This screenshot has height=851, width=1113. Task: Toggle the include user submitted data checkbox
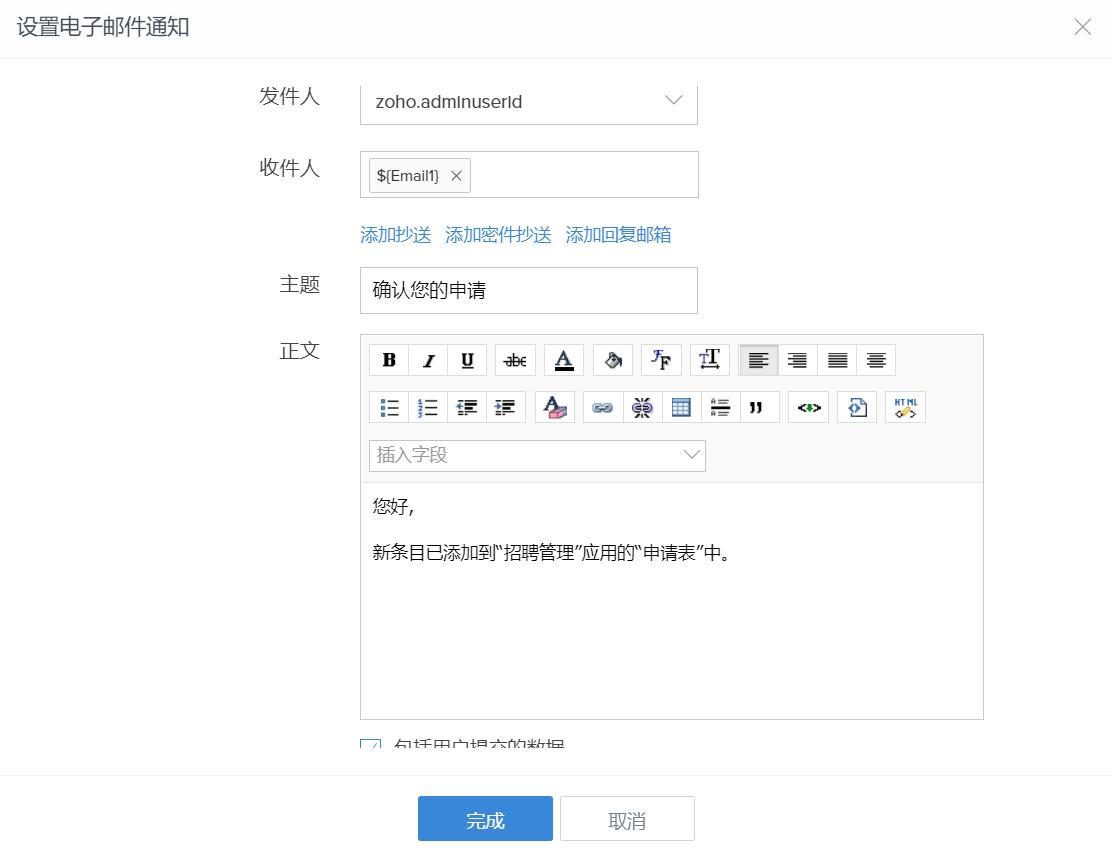[x=371, y=746]
